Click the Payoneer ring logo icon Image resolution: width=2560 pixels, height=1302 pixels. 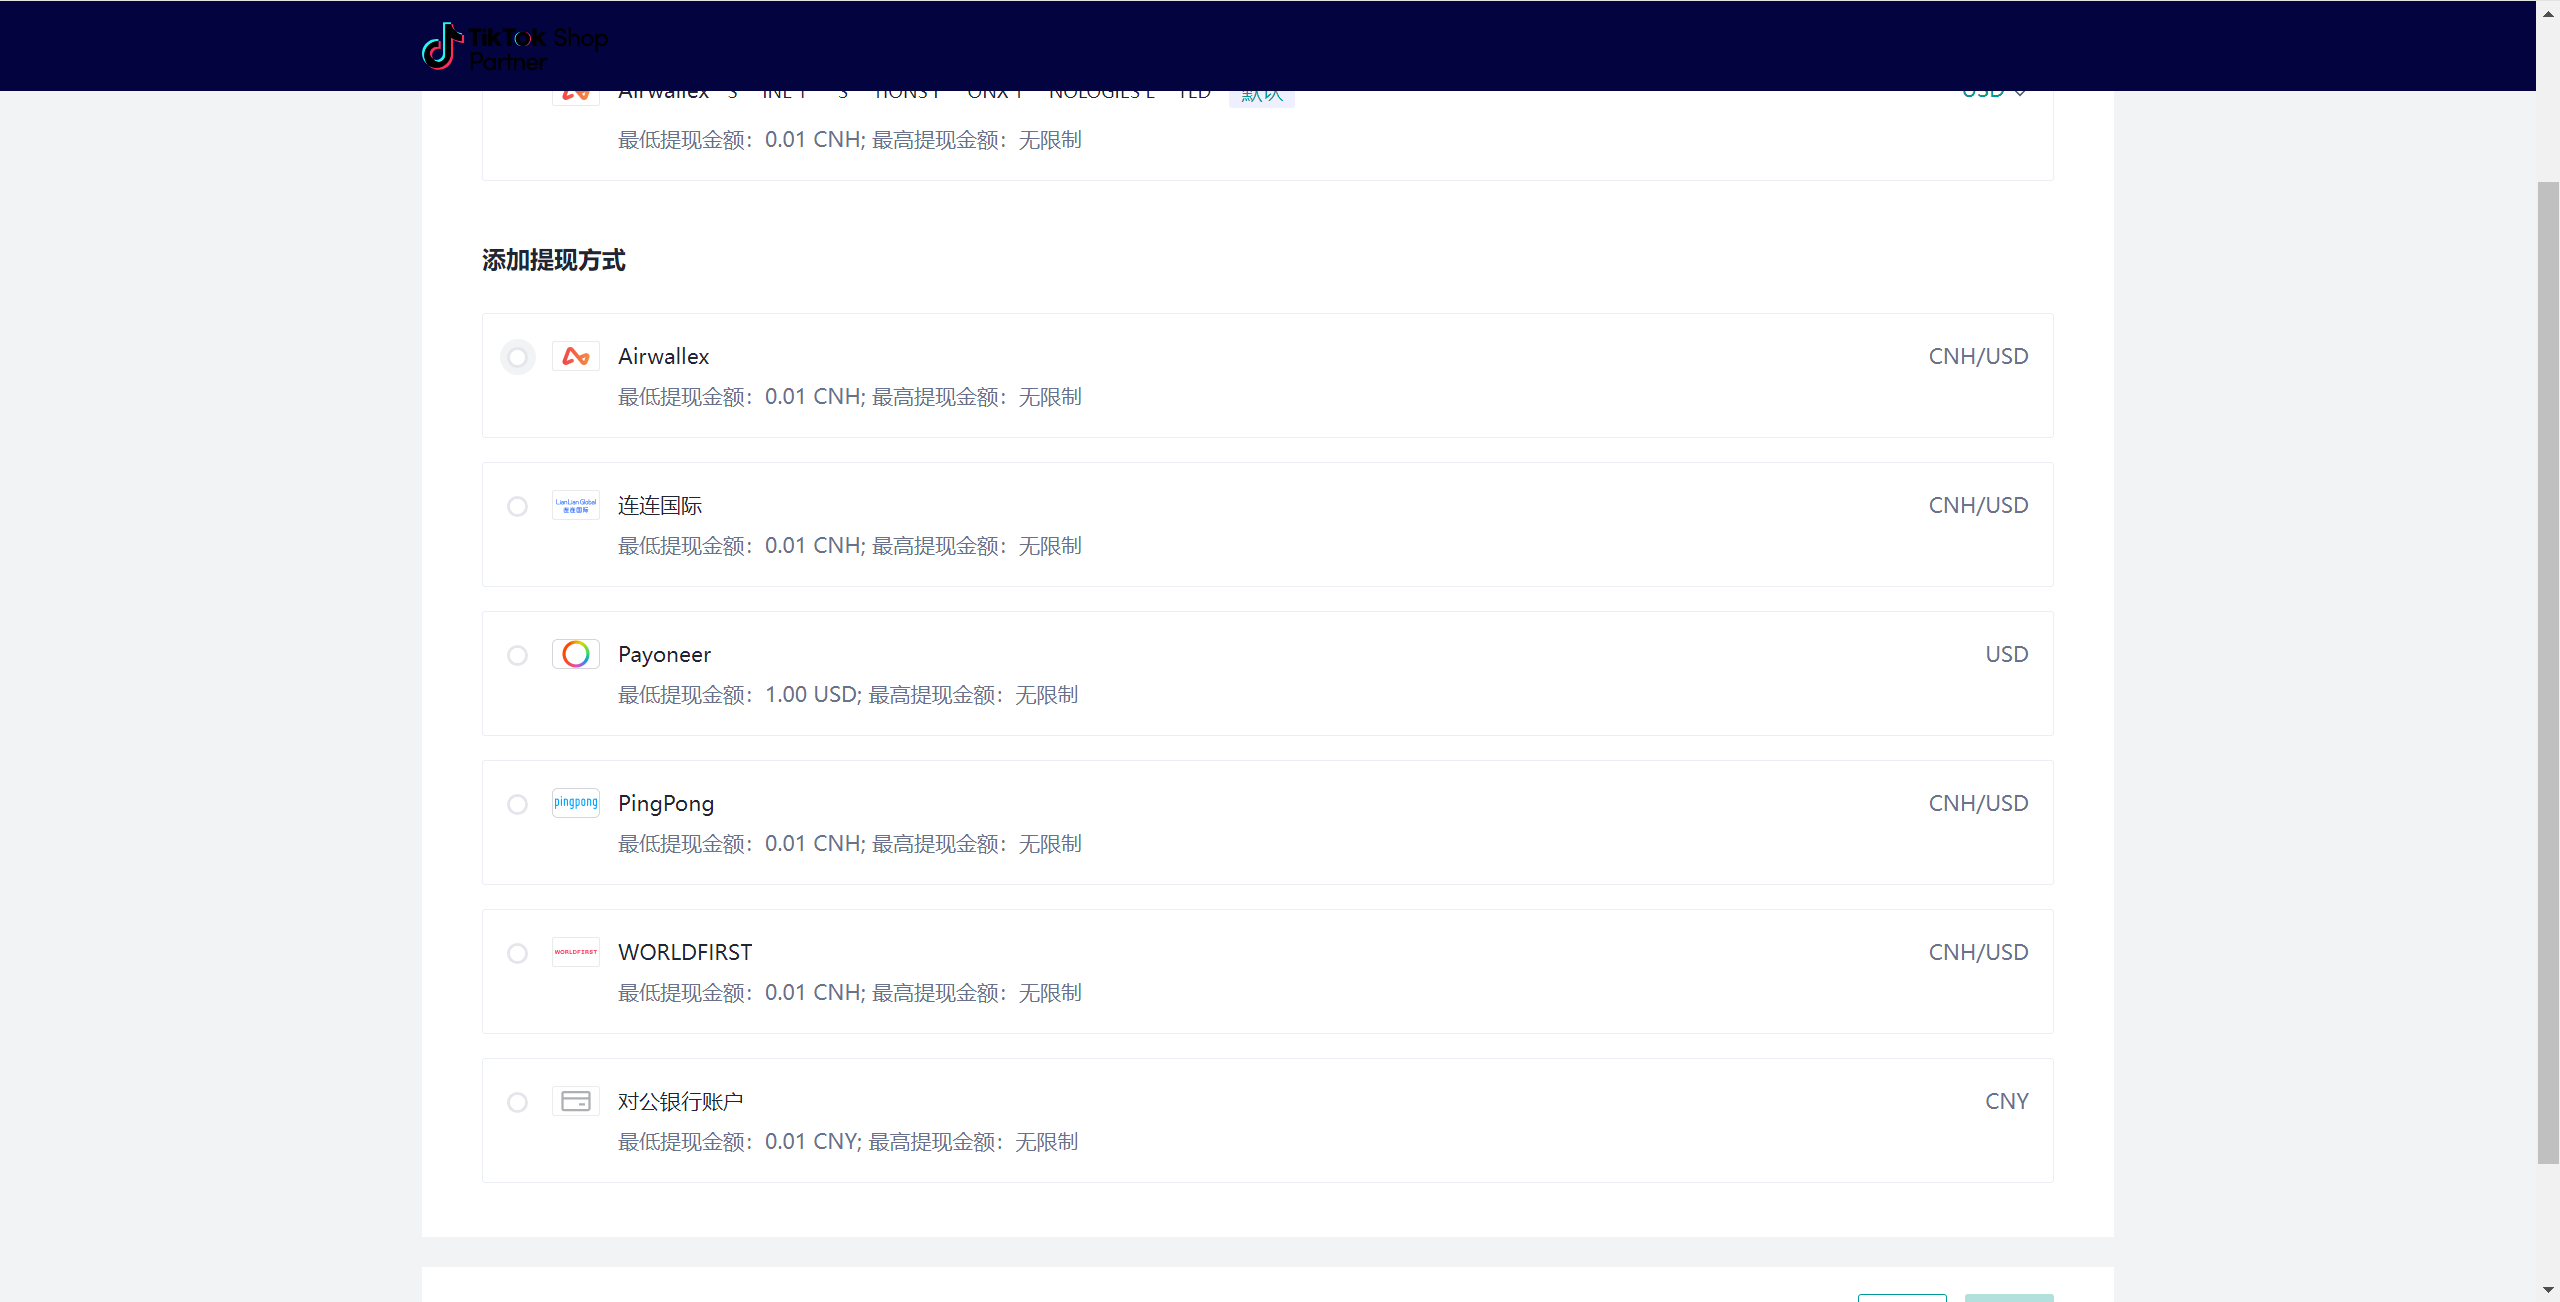coord(575,655)
